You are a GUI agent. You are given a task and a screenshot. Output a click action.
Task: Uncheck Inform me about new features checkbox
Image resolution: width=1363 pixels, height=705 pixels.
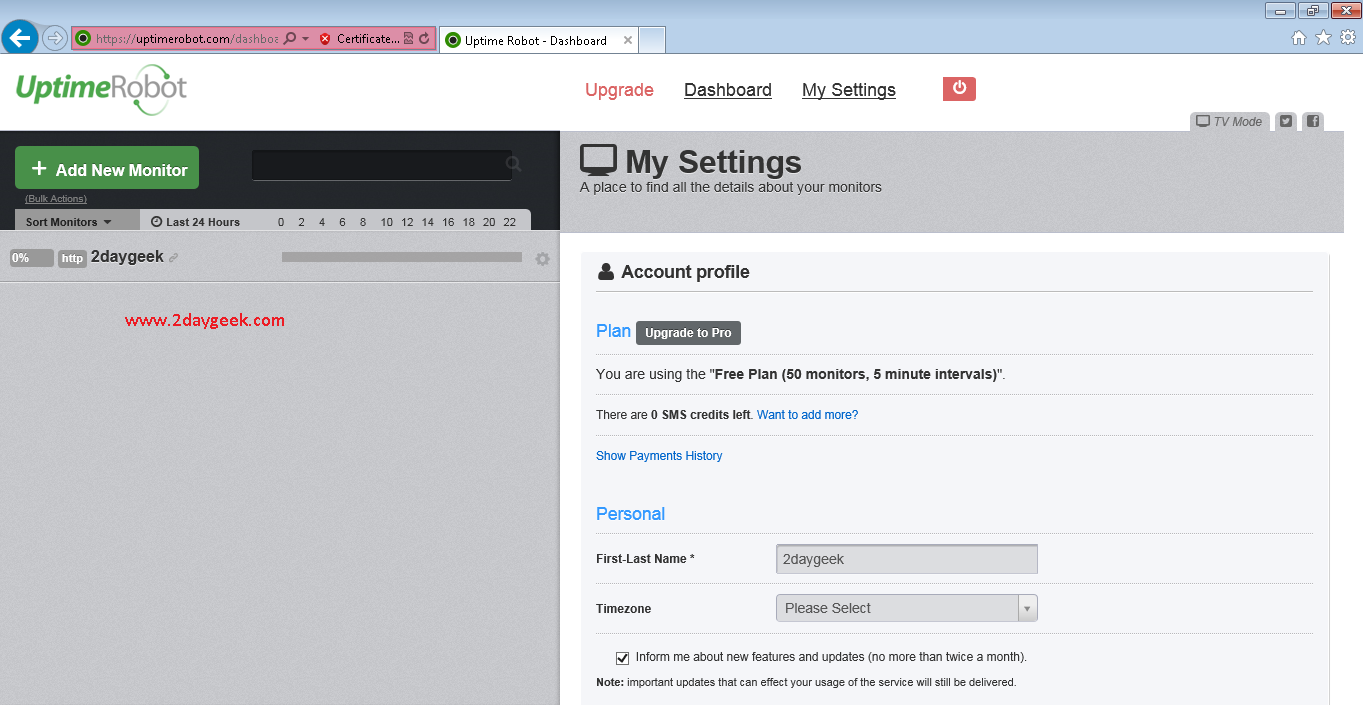pyautogui.click(x=622, y=658)
